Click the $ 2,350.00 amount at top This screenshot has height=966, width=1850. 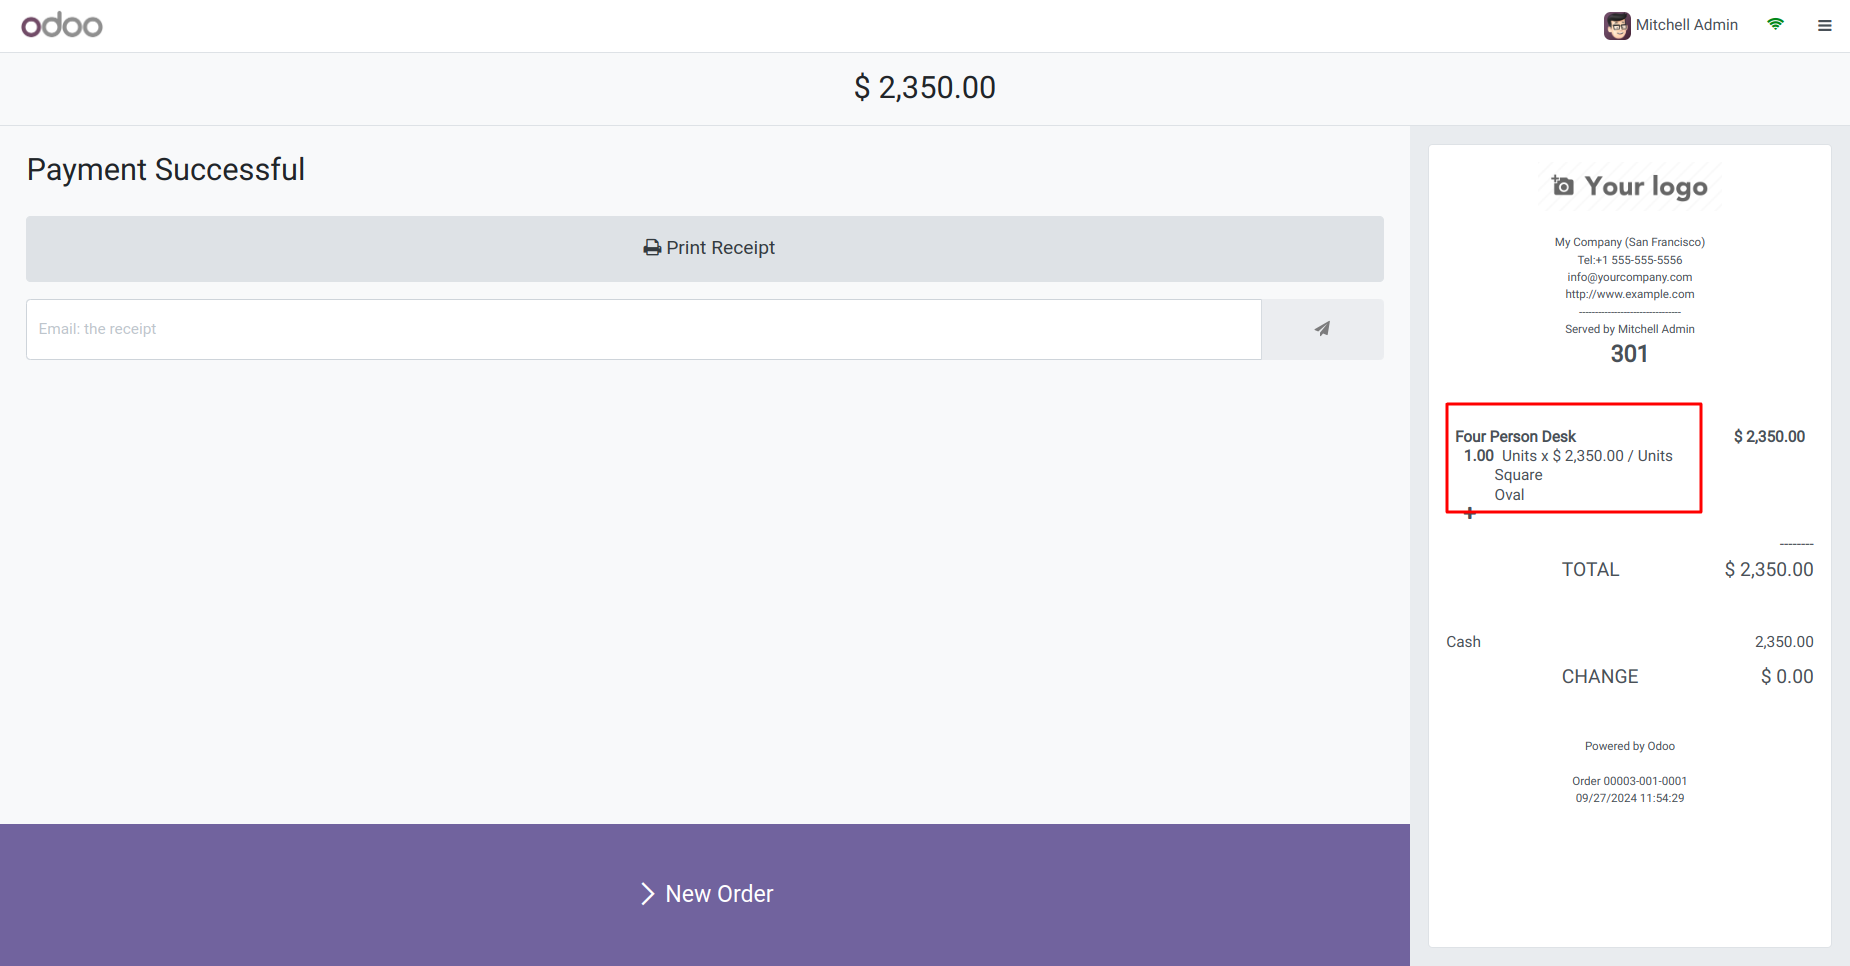(x=925, y=88)
